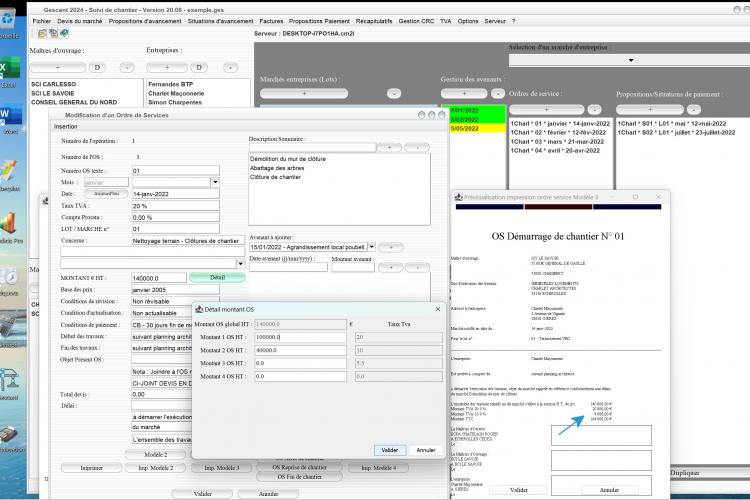This screenshot has width=750, height=500.
Task: Open the TVA menu
Action: tap(445, 21)
